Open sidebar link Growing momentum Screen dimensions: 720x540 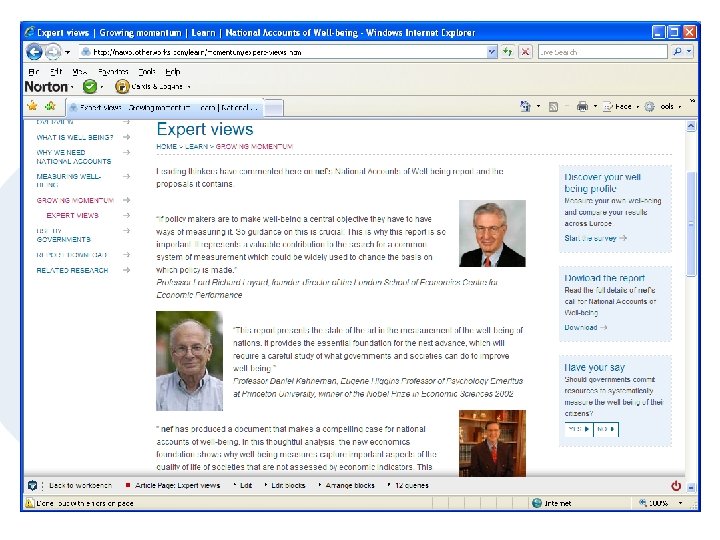coord(75,200)
